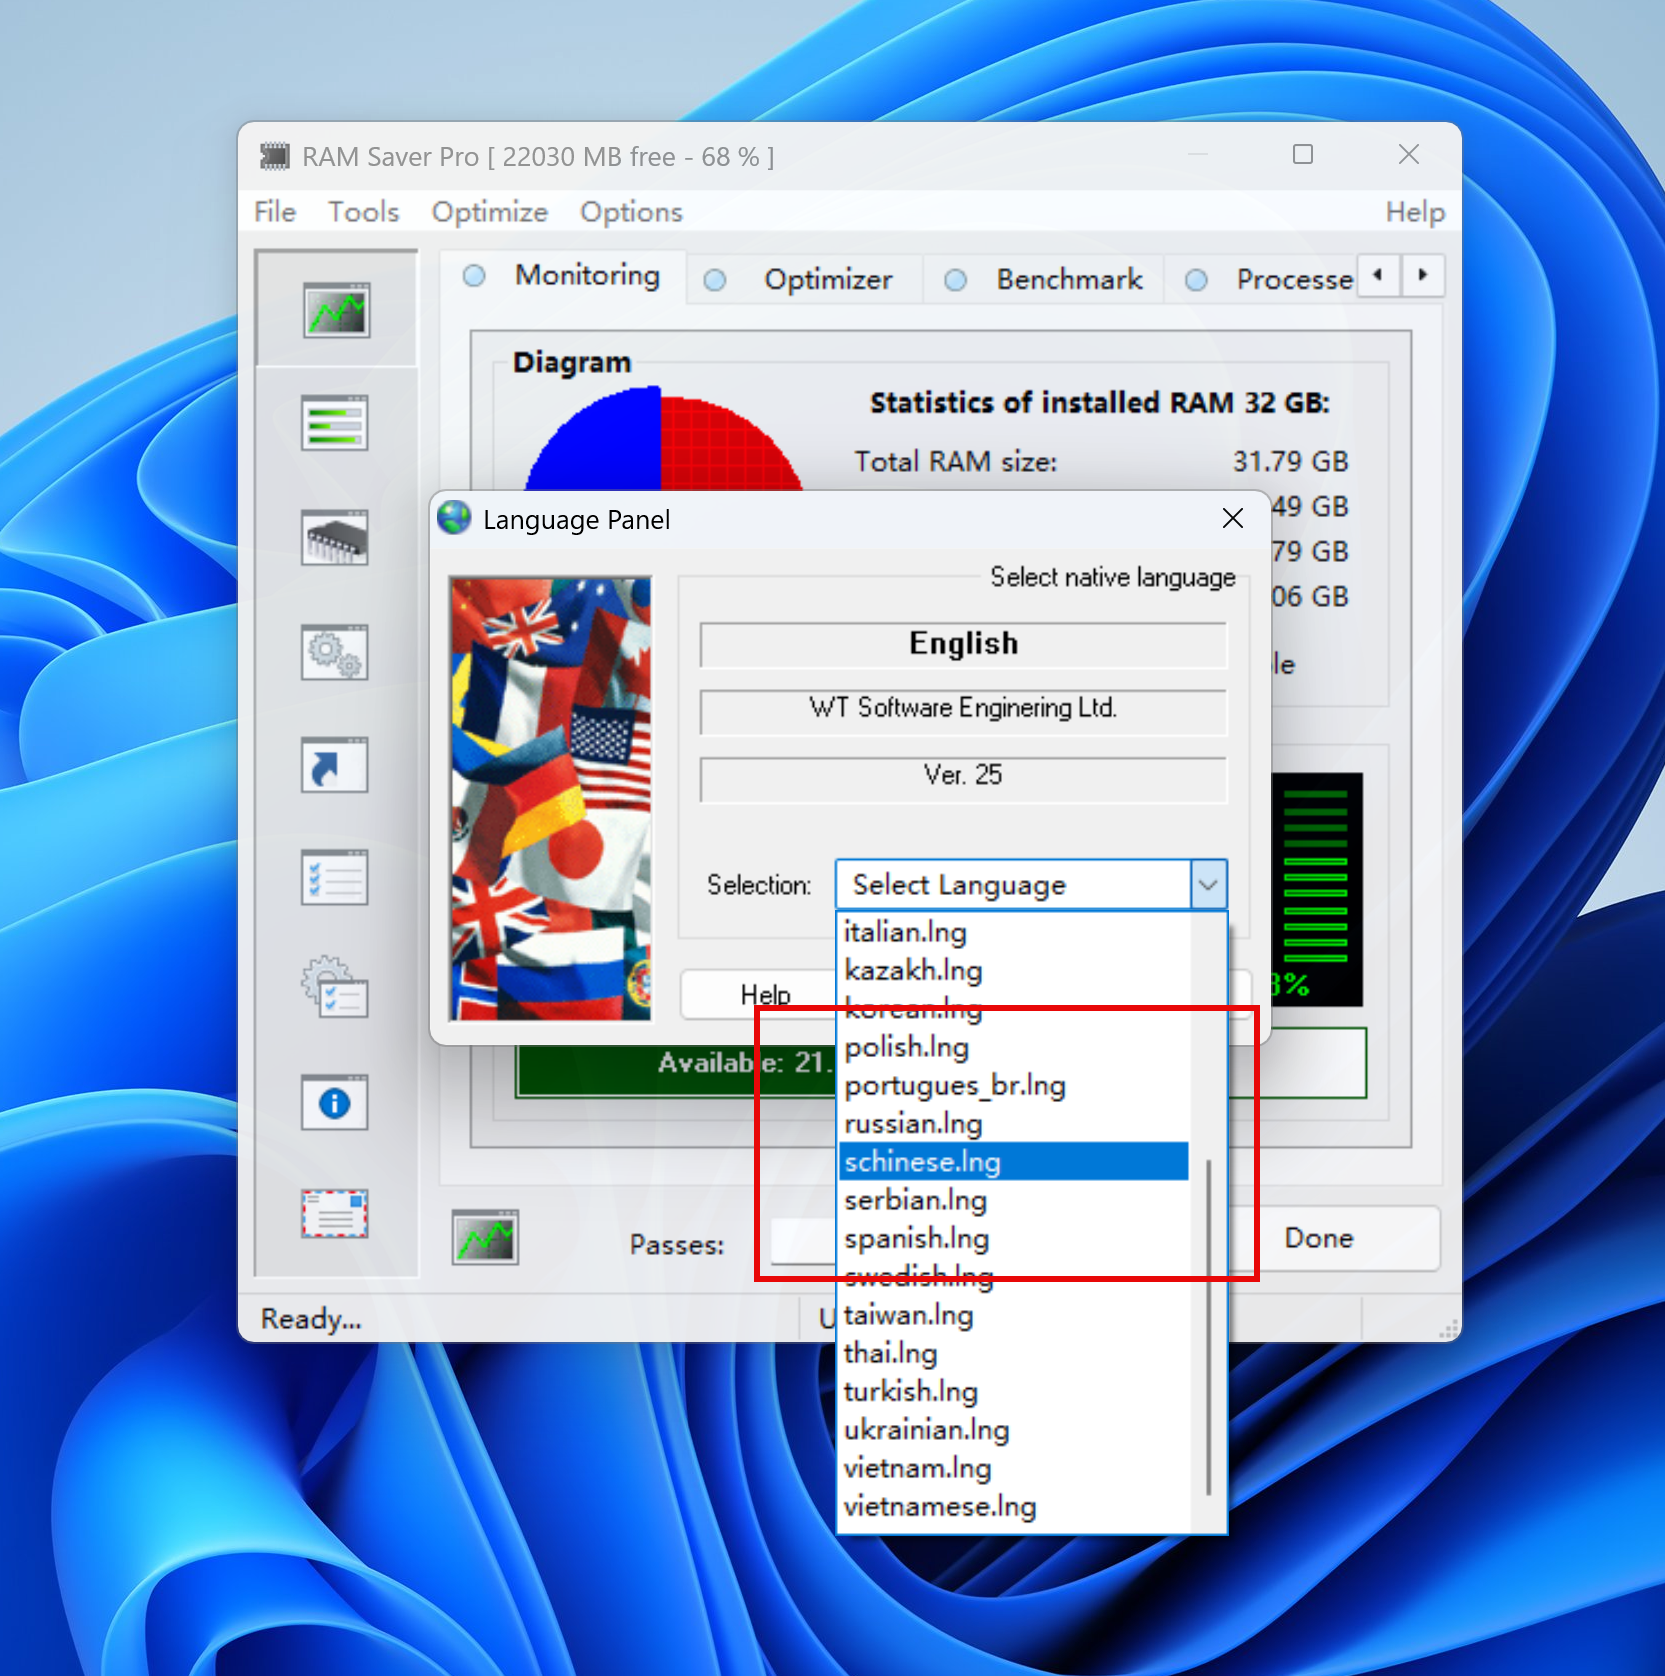Select the Monitoring tab radio button
Viewport: 1665px width, 1676px height.
475,276
